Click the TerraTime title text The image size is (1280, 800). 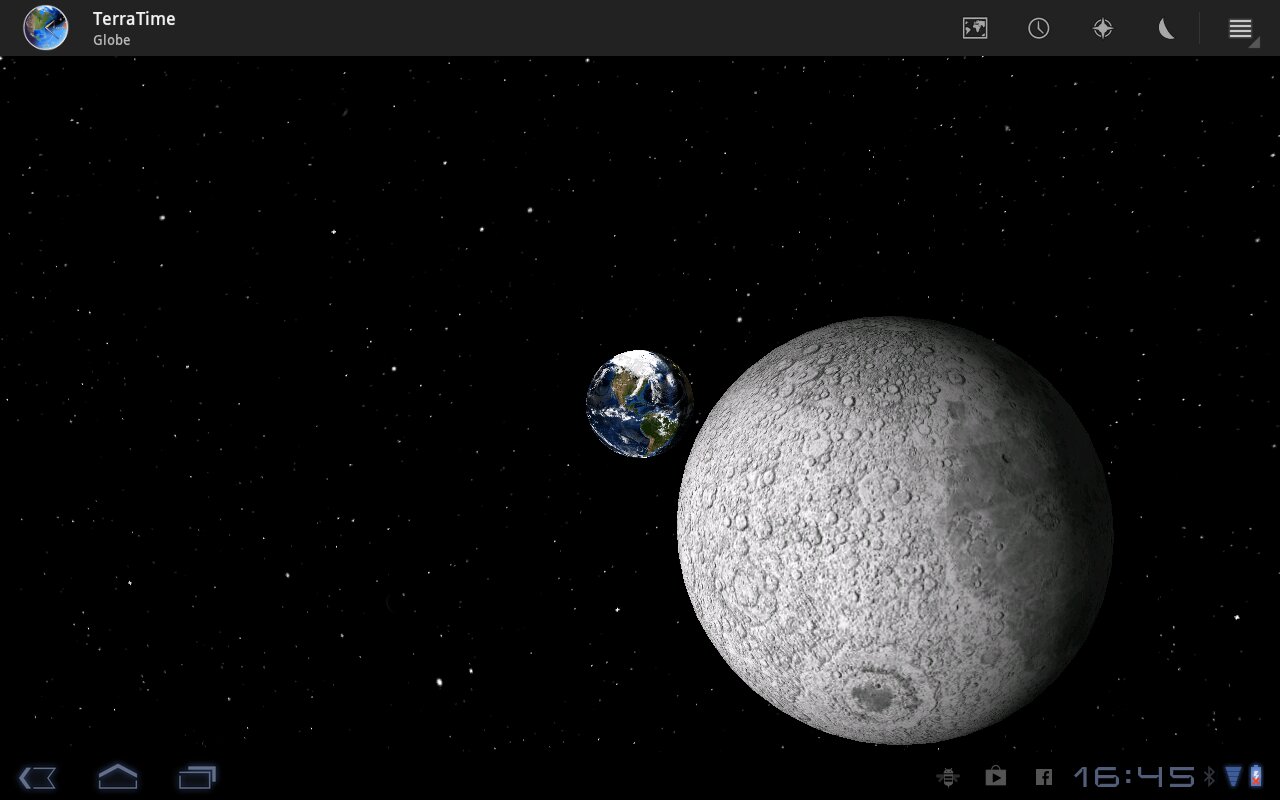pos(134,19)
